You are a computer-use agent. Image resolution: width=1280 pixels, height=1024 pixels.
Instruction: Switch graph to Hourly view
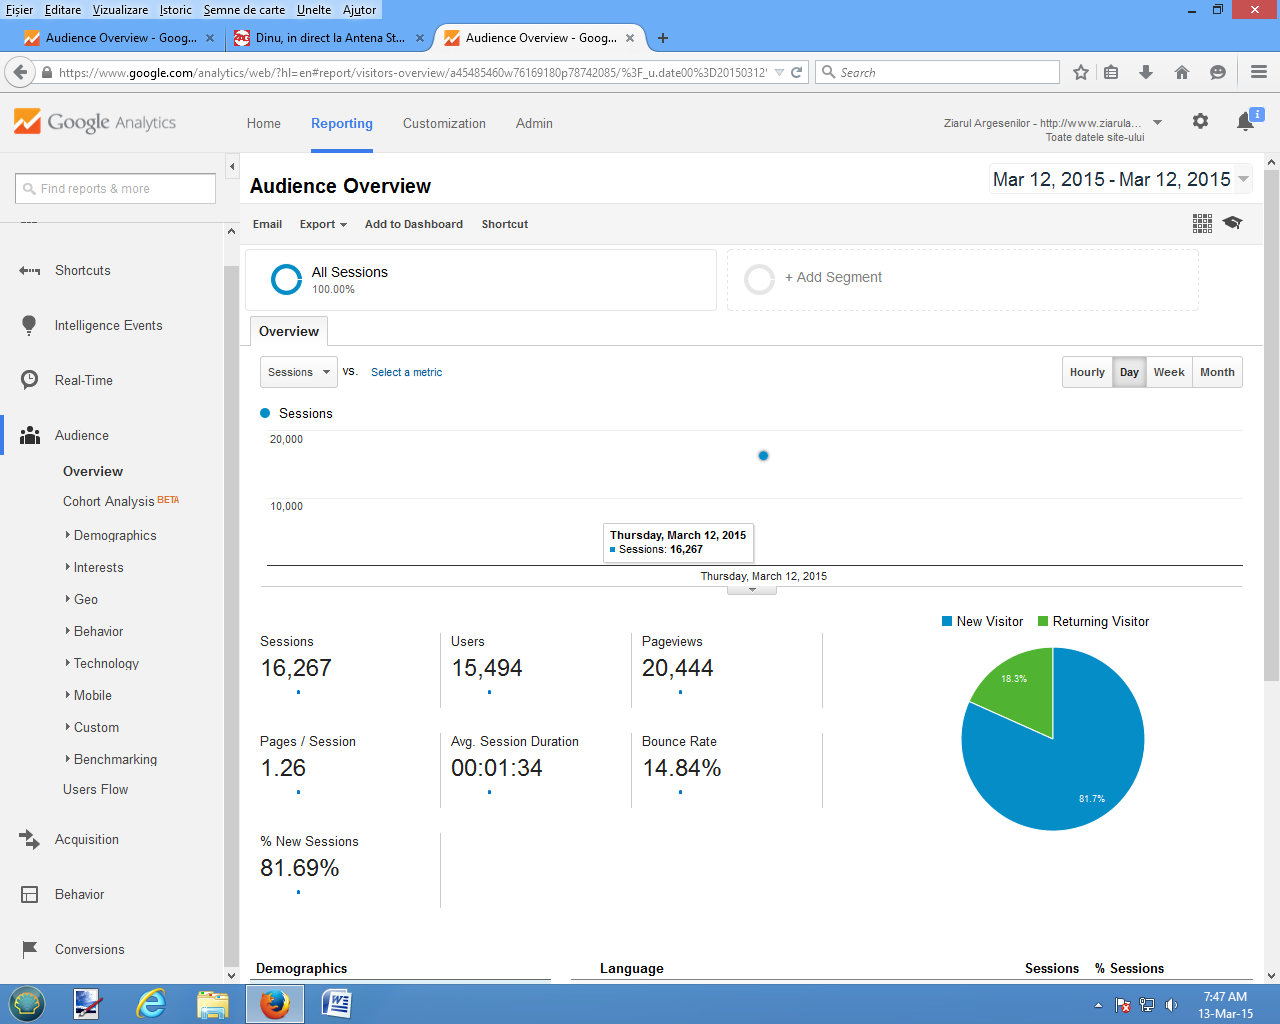1087,372
